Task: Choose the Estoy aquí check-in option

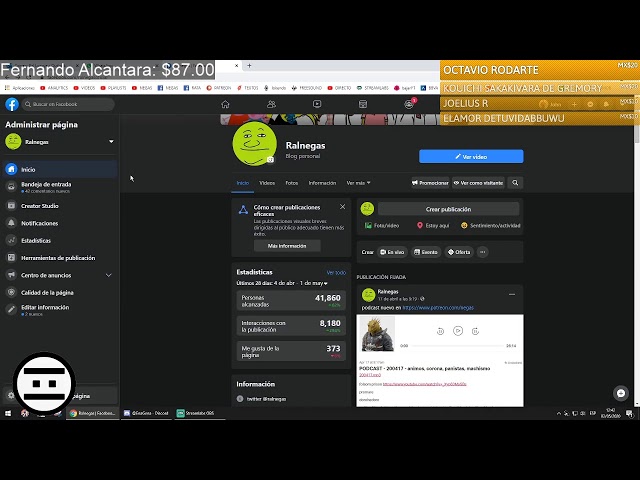Action: (433, 225)
